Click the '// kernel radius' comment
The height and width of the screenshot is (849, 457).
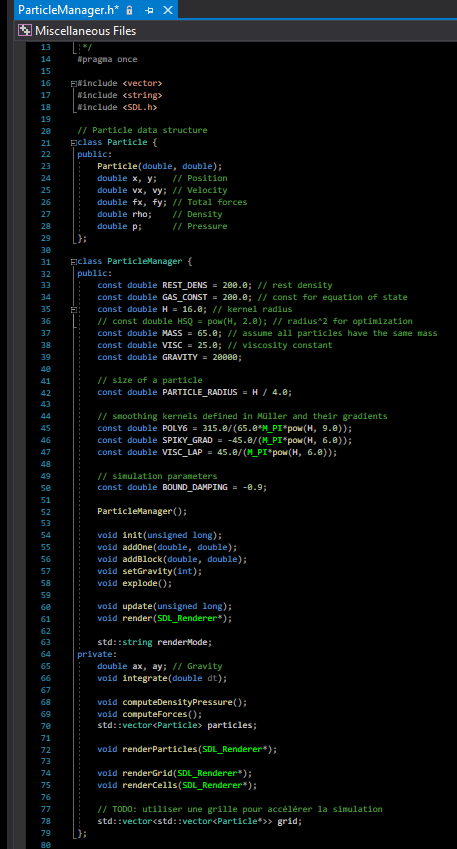tap(252, 309)
